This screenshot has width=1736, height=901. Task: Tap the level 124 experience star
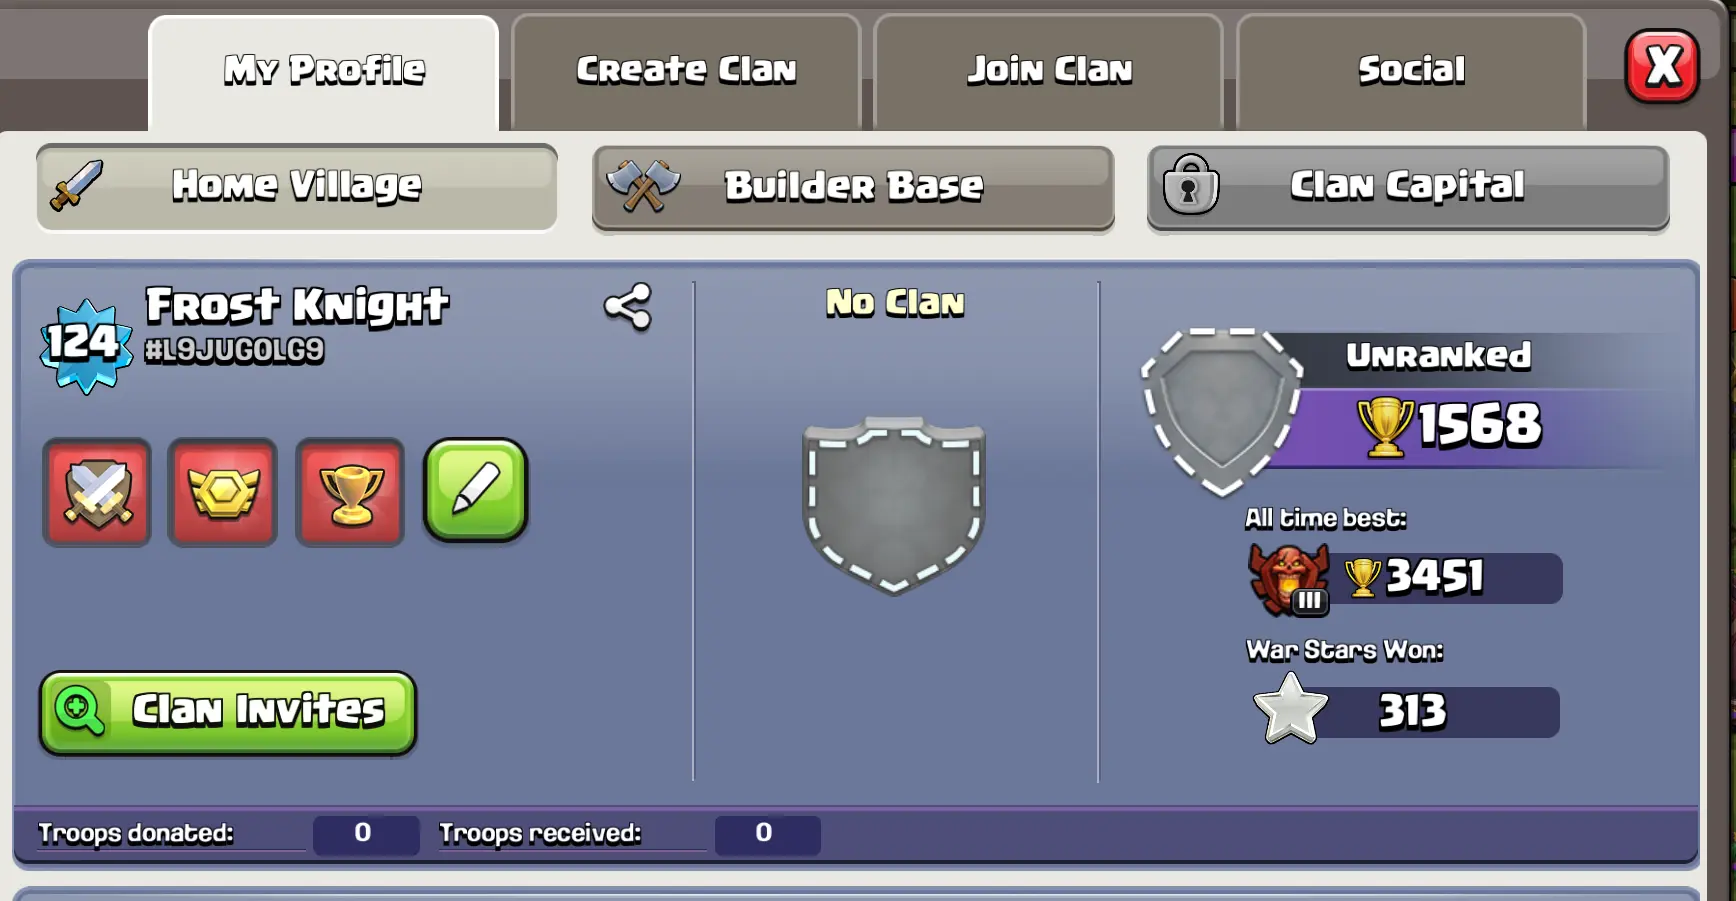pos(86,345)
